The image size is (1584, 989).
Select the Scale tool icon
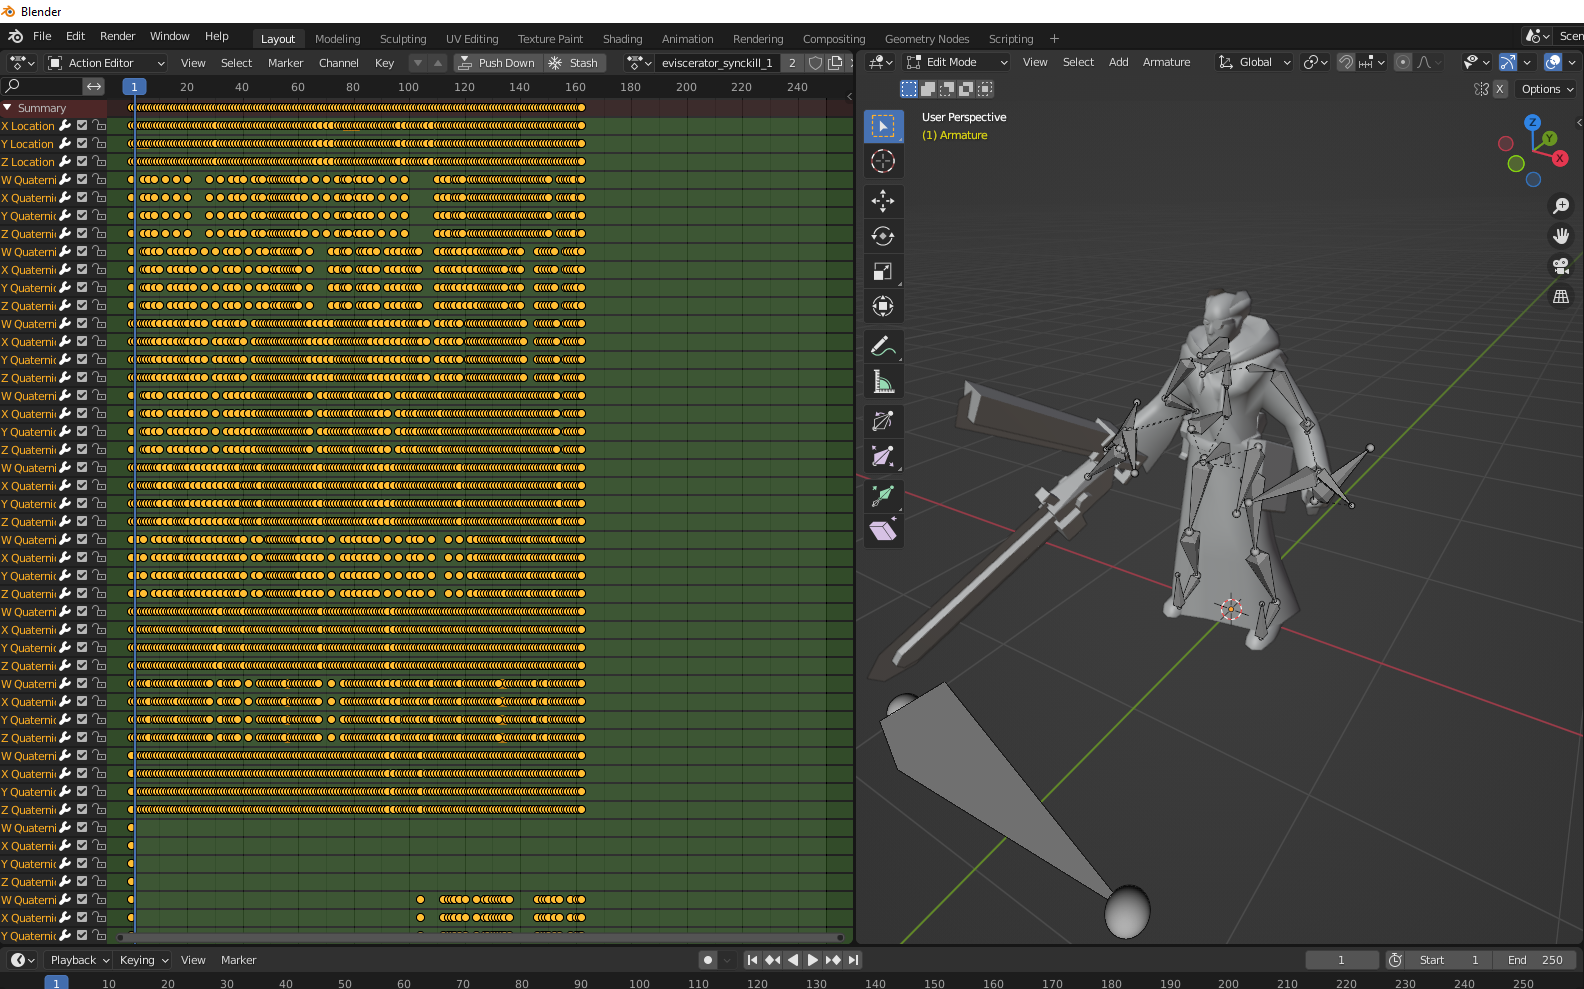(x=882, y=271)
